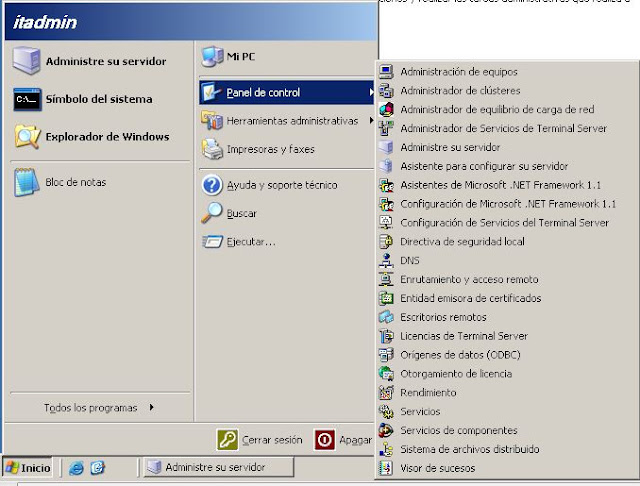Open Explorador de Windows pinned item
Image resolution: width=640 pixels, height=486 pixels.
(x=100, y=137)
